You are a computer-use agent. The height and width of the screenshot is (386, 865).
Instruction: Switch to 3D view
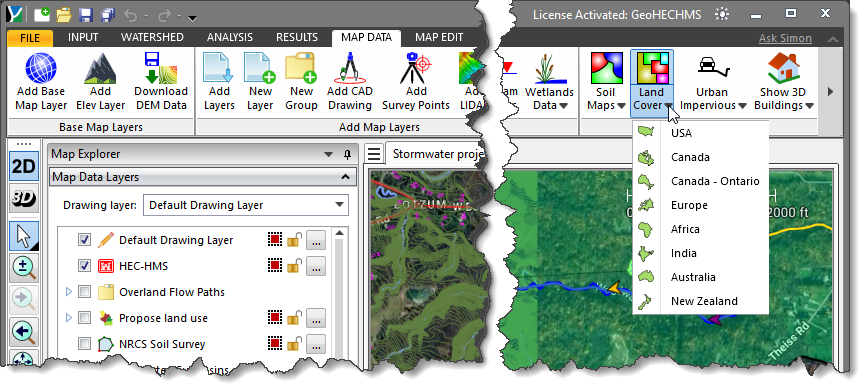24,199
